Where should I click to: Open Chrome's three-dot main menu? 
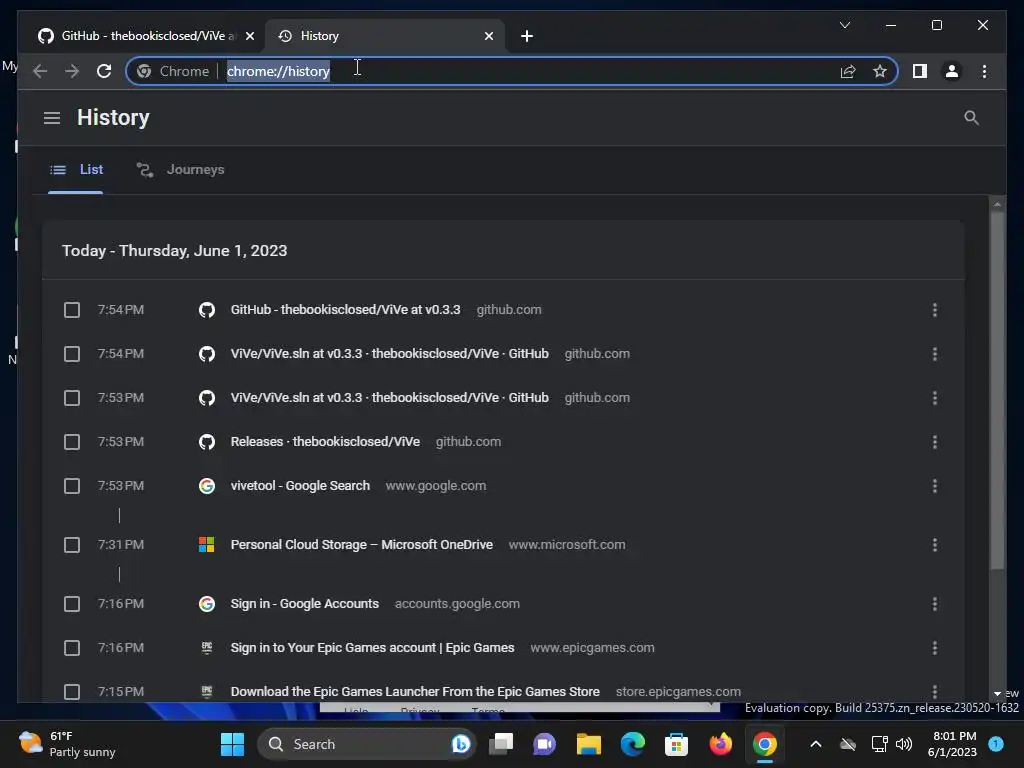point(984,71)
